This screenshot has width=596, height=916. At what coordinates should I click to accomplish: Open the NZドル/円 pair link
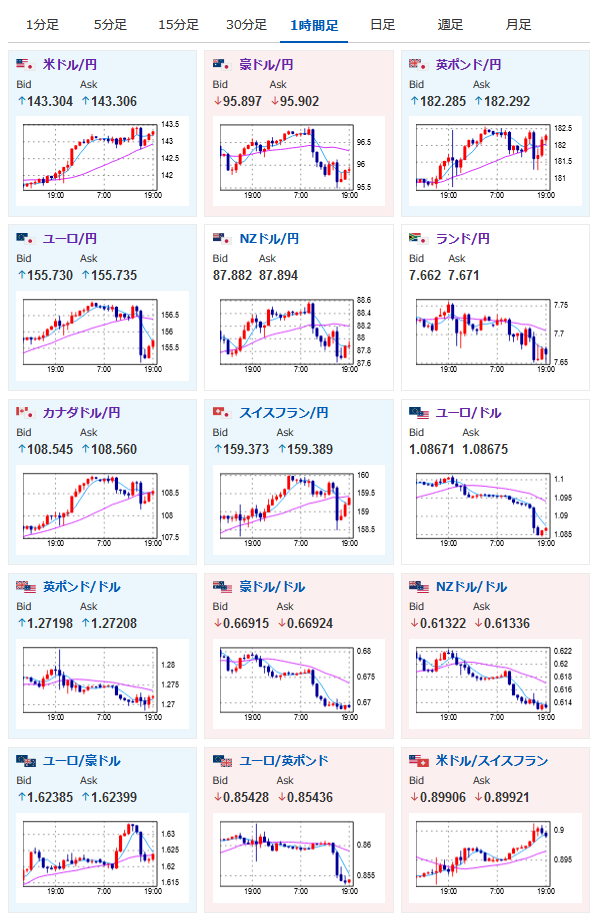(x=269, y=238)
